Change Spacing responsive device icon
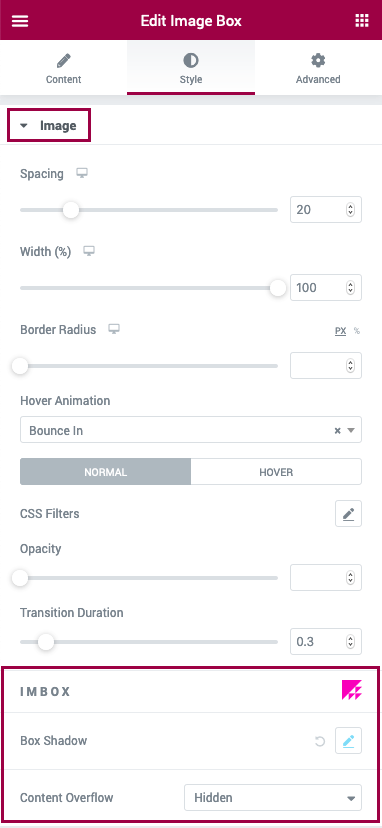 tap(81, 173)
